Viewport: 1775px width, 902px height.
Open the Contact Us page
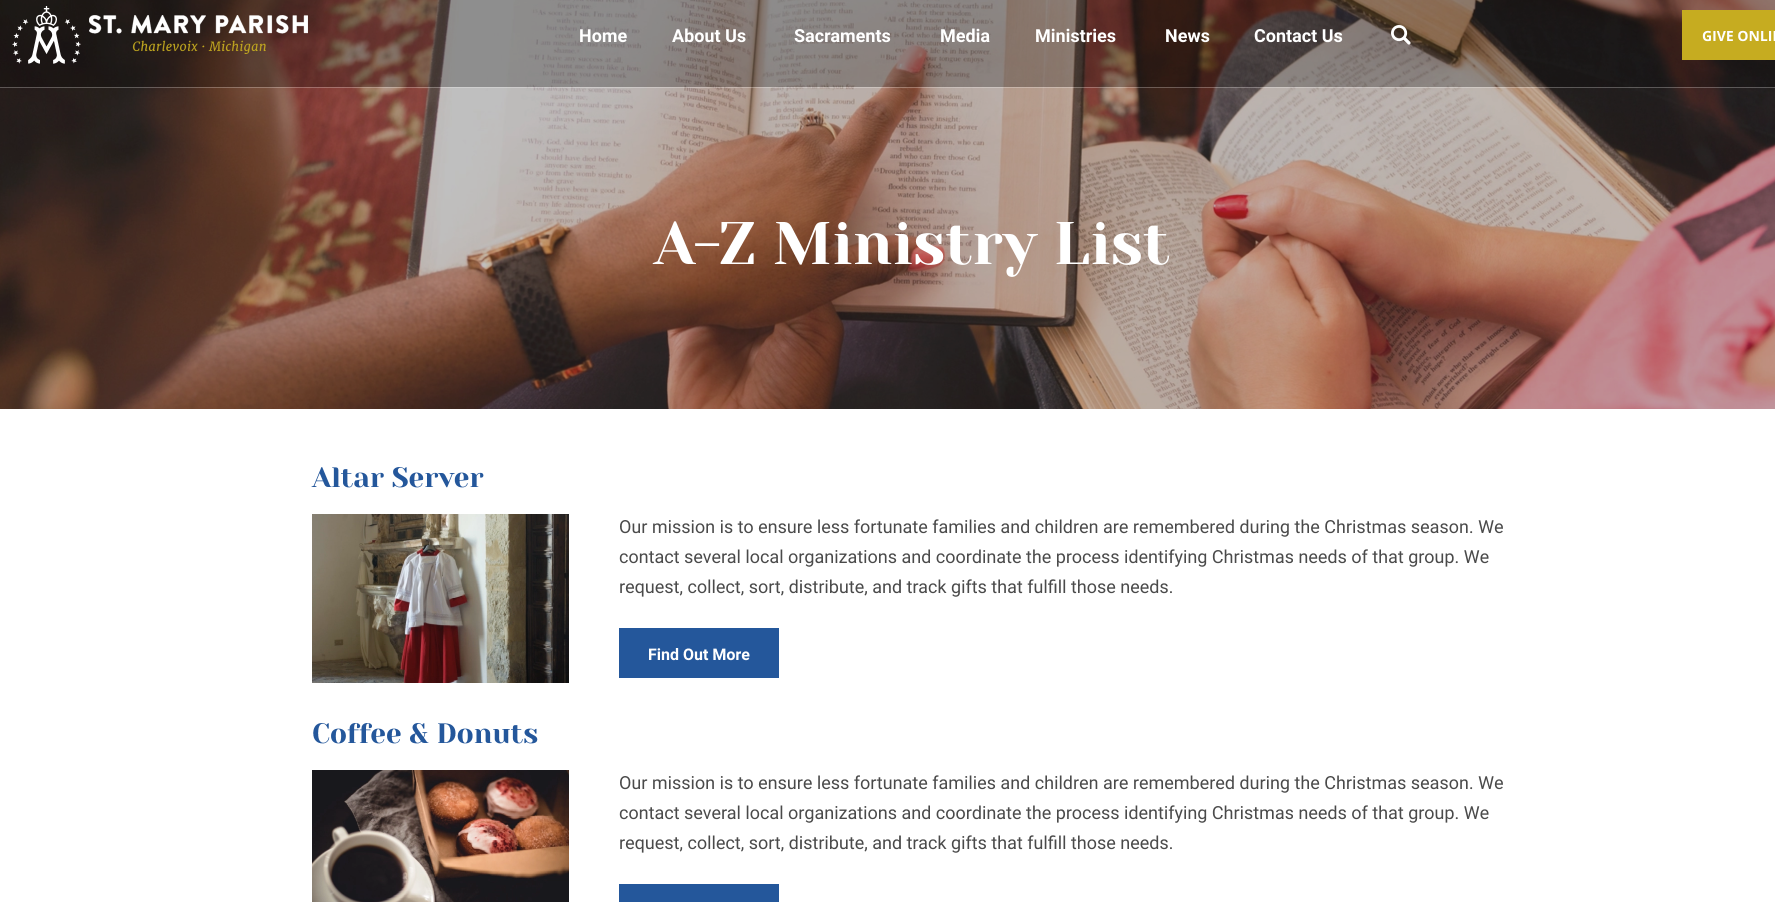tap(1298, 36)
